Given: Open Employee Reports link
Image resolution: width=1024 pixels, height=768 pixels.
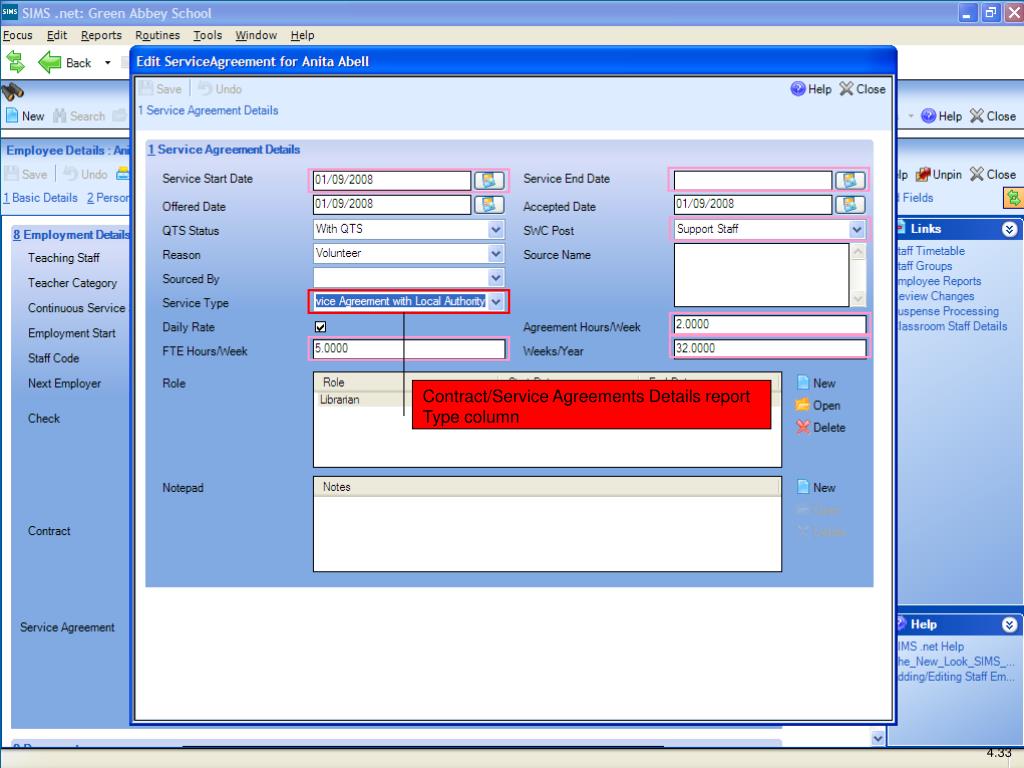Looking at the screenshot, I should click(x=939, y=281).
